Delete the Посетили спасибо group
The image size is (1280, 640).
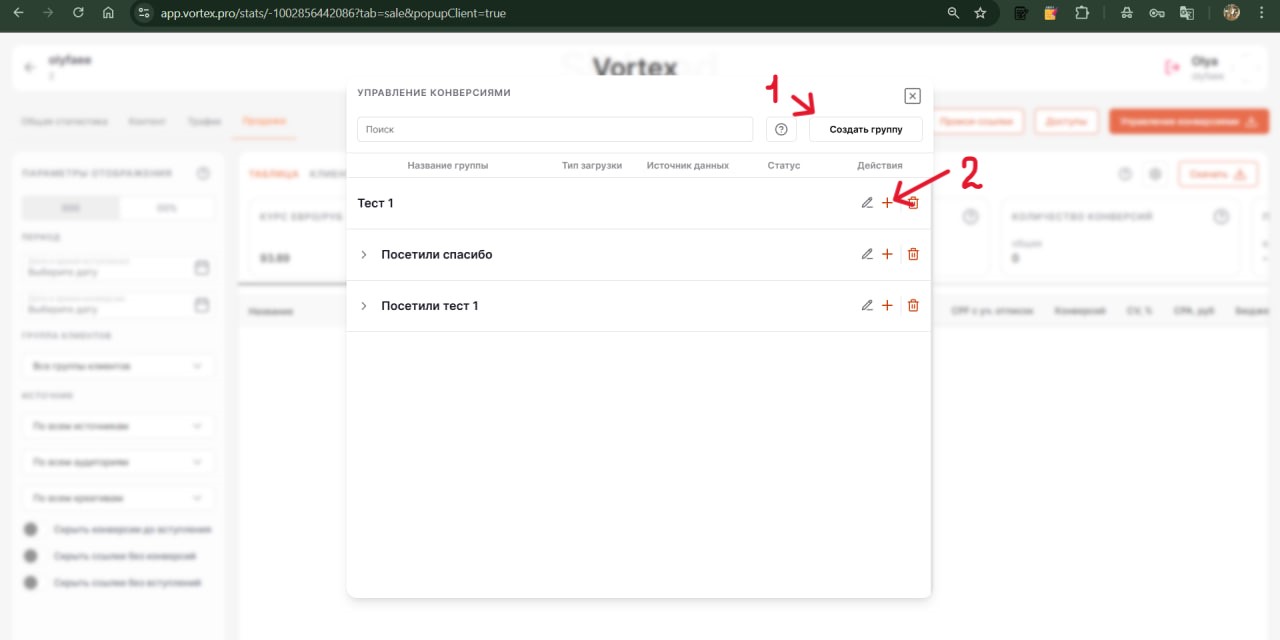[x=913, y=254]
